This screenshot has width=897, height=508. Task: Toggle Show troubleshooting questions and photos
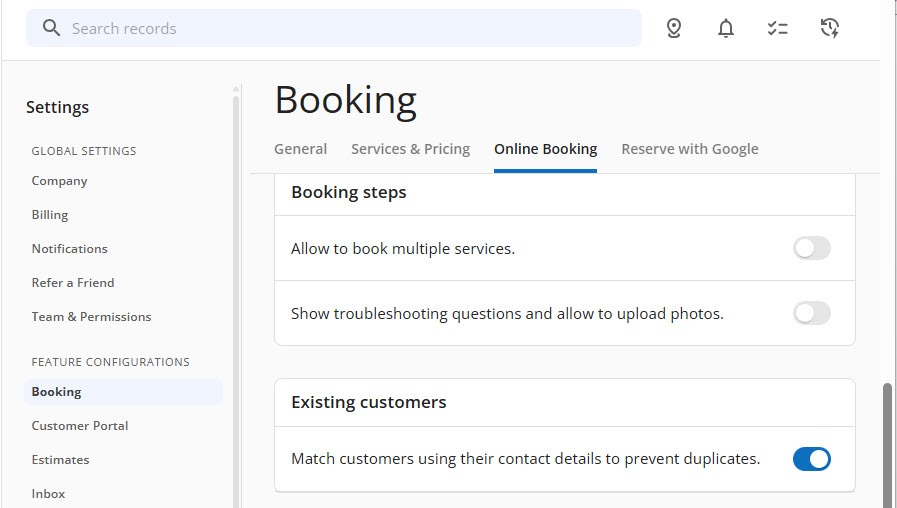(811, 313)
